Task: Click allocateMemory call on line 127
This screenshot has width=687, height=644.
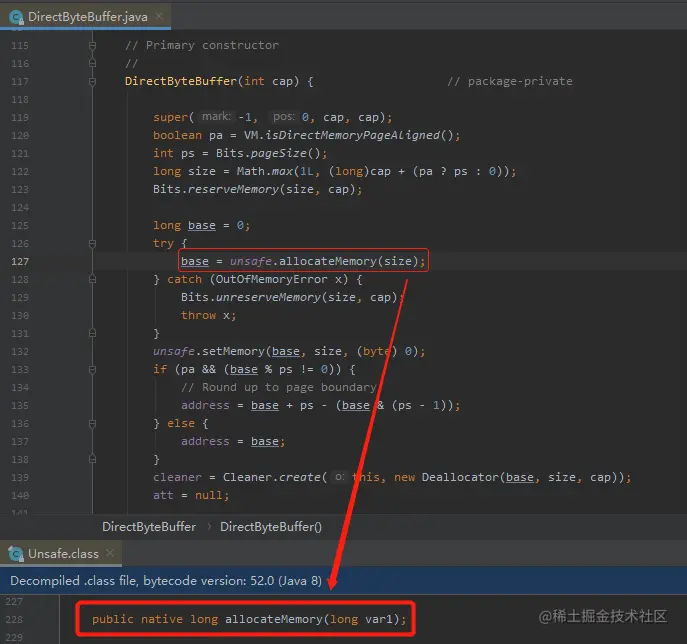Action: pos(327,261)
